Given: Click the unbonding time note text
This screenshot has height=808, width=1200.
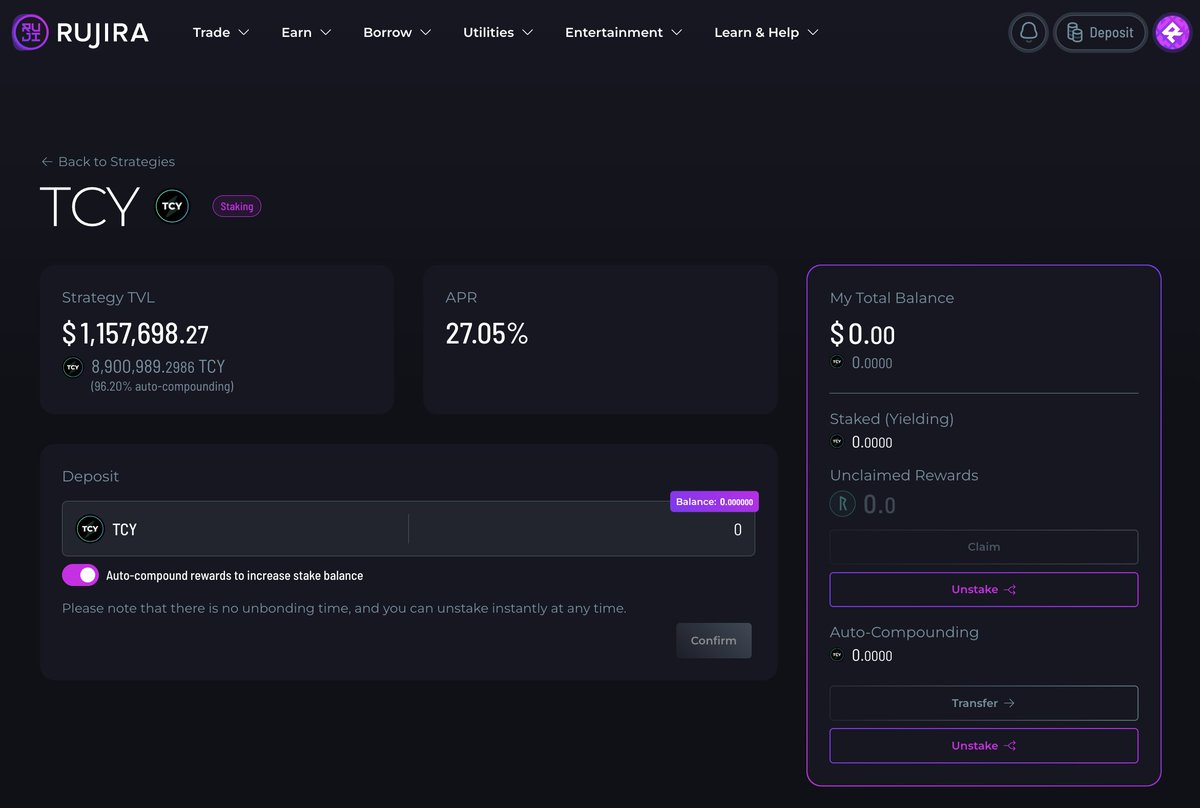Looking at the screenshot, I should (344, 608).
